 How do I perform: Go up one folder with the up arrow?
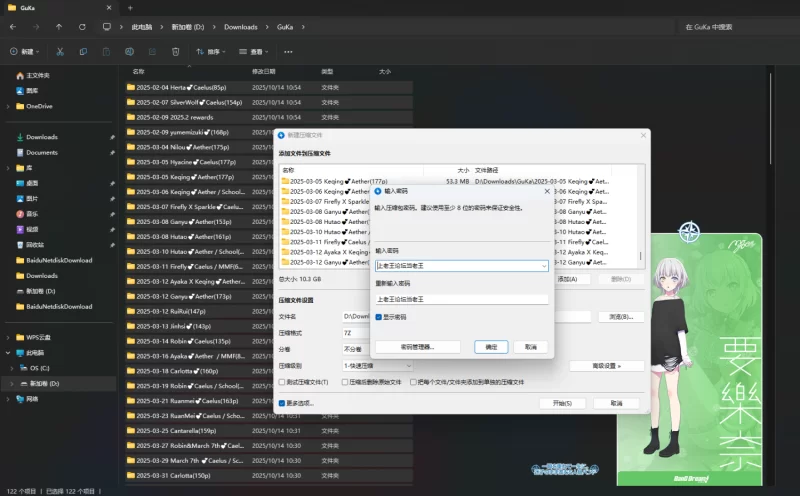pyautogui.click(x=59, y=27)
